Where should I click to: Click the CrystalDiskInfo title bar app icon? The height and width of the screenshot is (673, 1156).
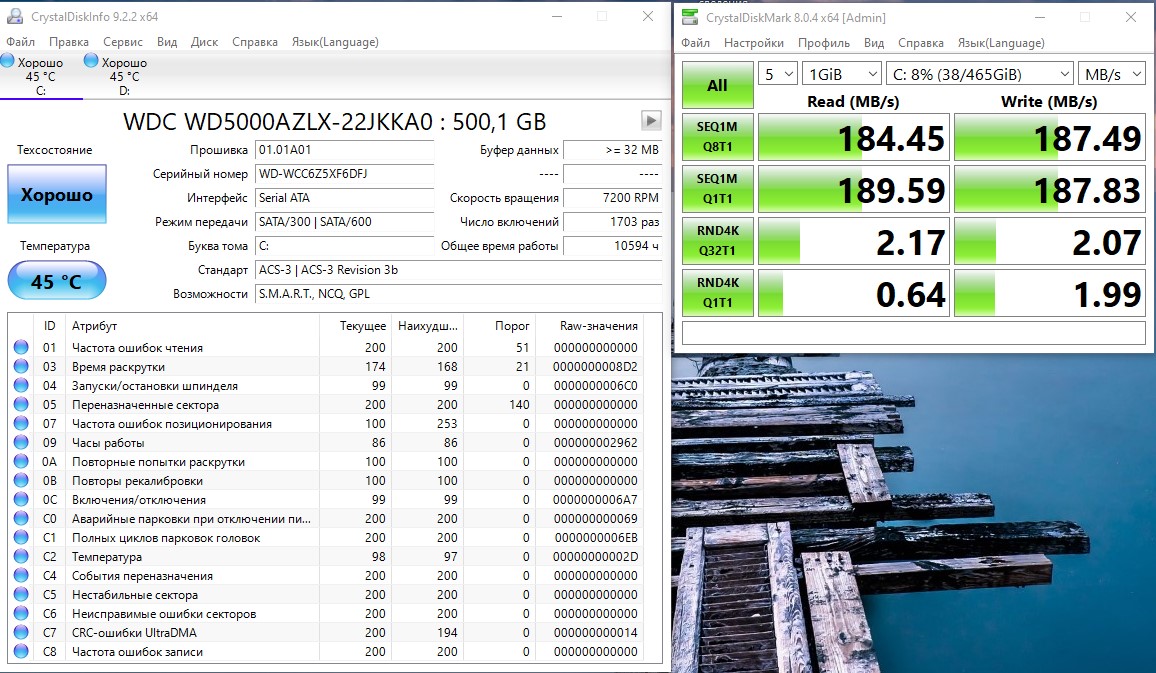[14, 16]
